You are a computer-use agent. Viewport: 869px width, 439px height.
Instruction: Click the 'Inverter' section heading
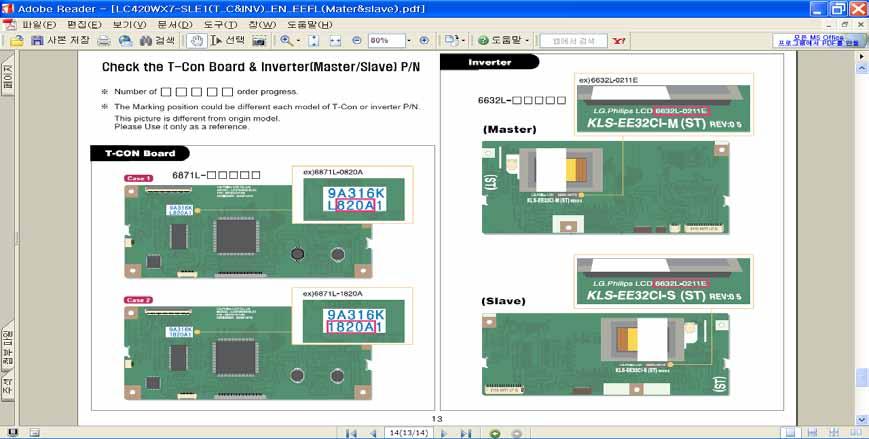point(489,62)
